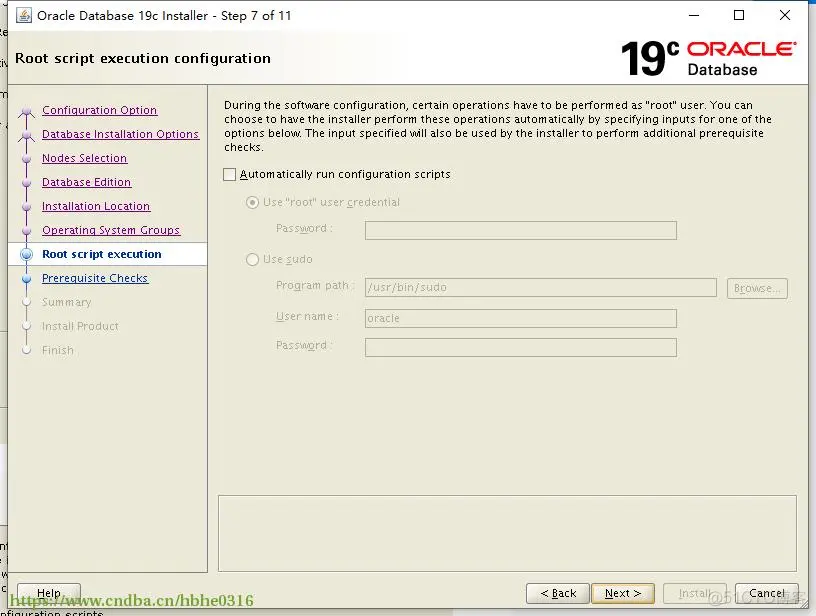Open the Nodes Selection step
The image size is (816, 616).
click(x=84, y=158)
